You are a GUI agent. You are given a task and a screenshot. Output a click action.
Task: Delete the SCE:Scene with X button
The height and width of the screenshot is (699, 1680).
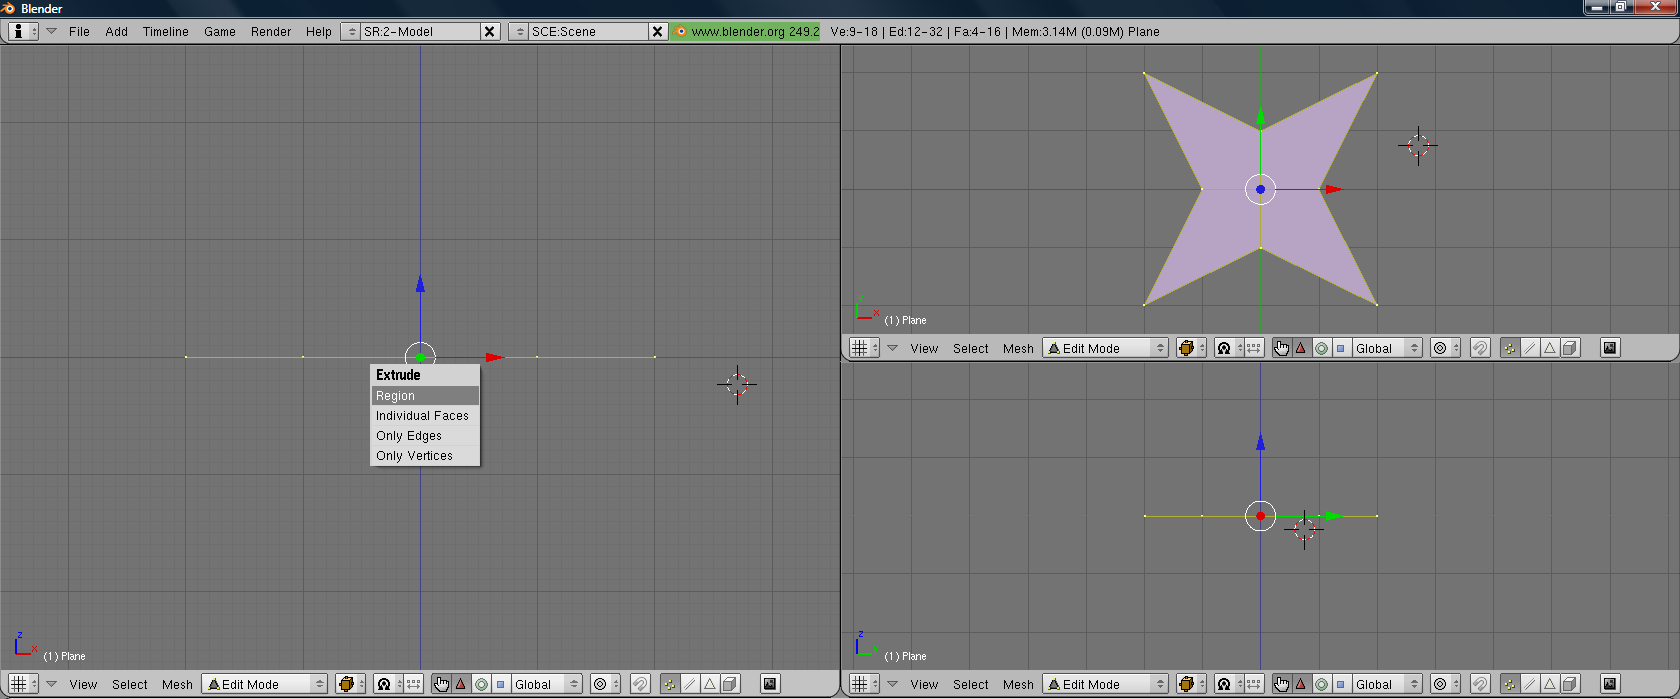658,32
